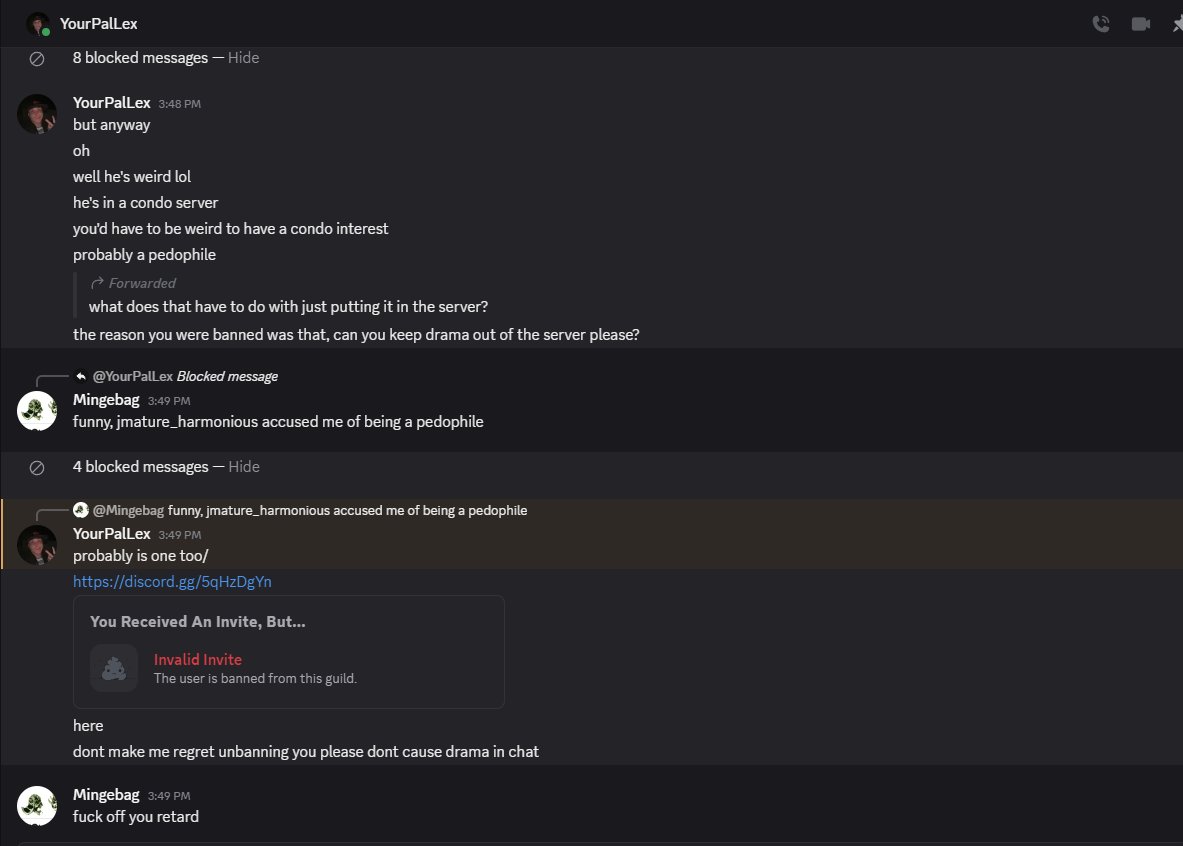Start a voice call with YourPalLex
The width and height of the screenshot is (1183, 846).
(x=1101, y=24)
